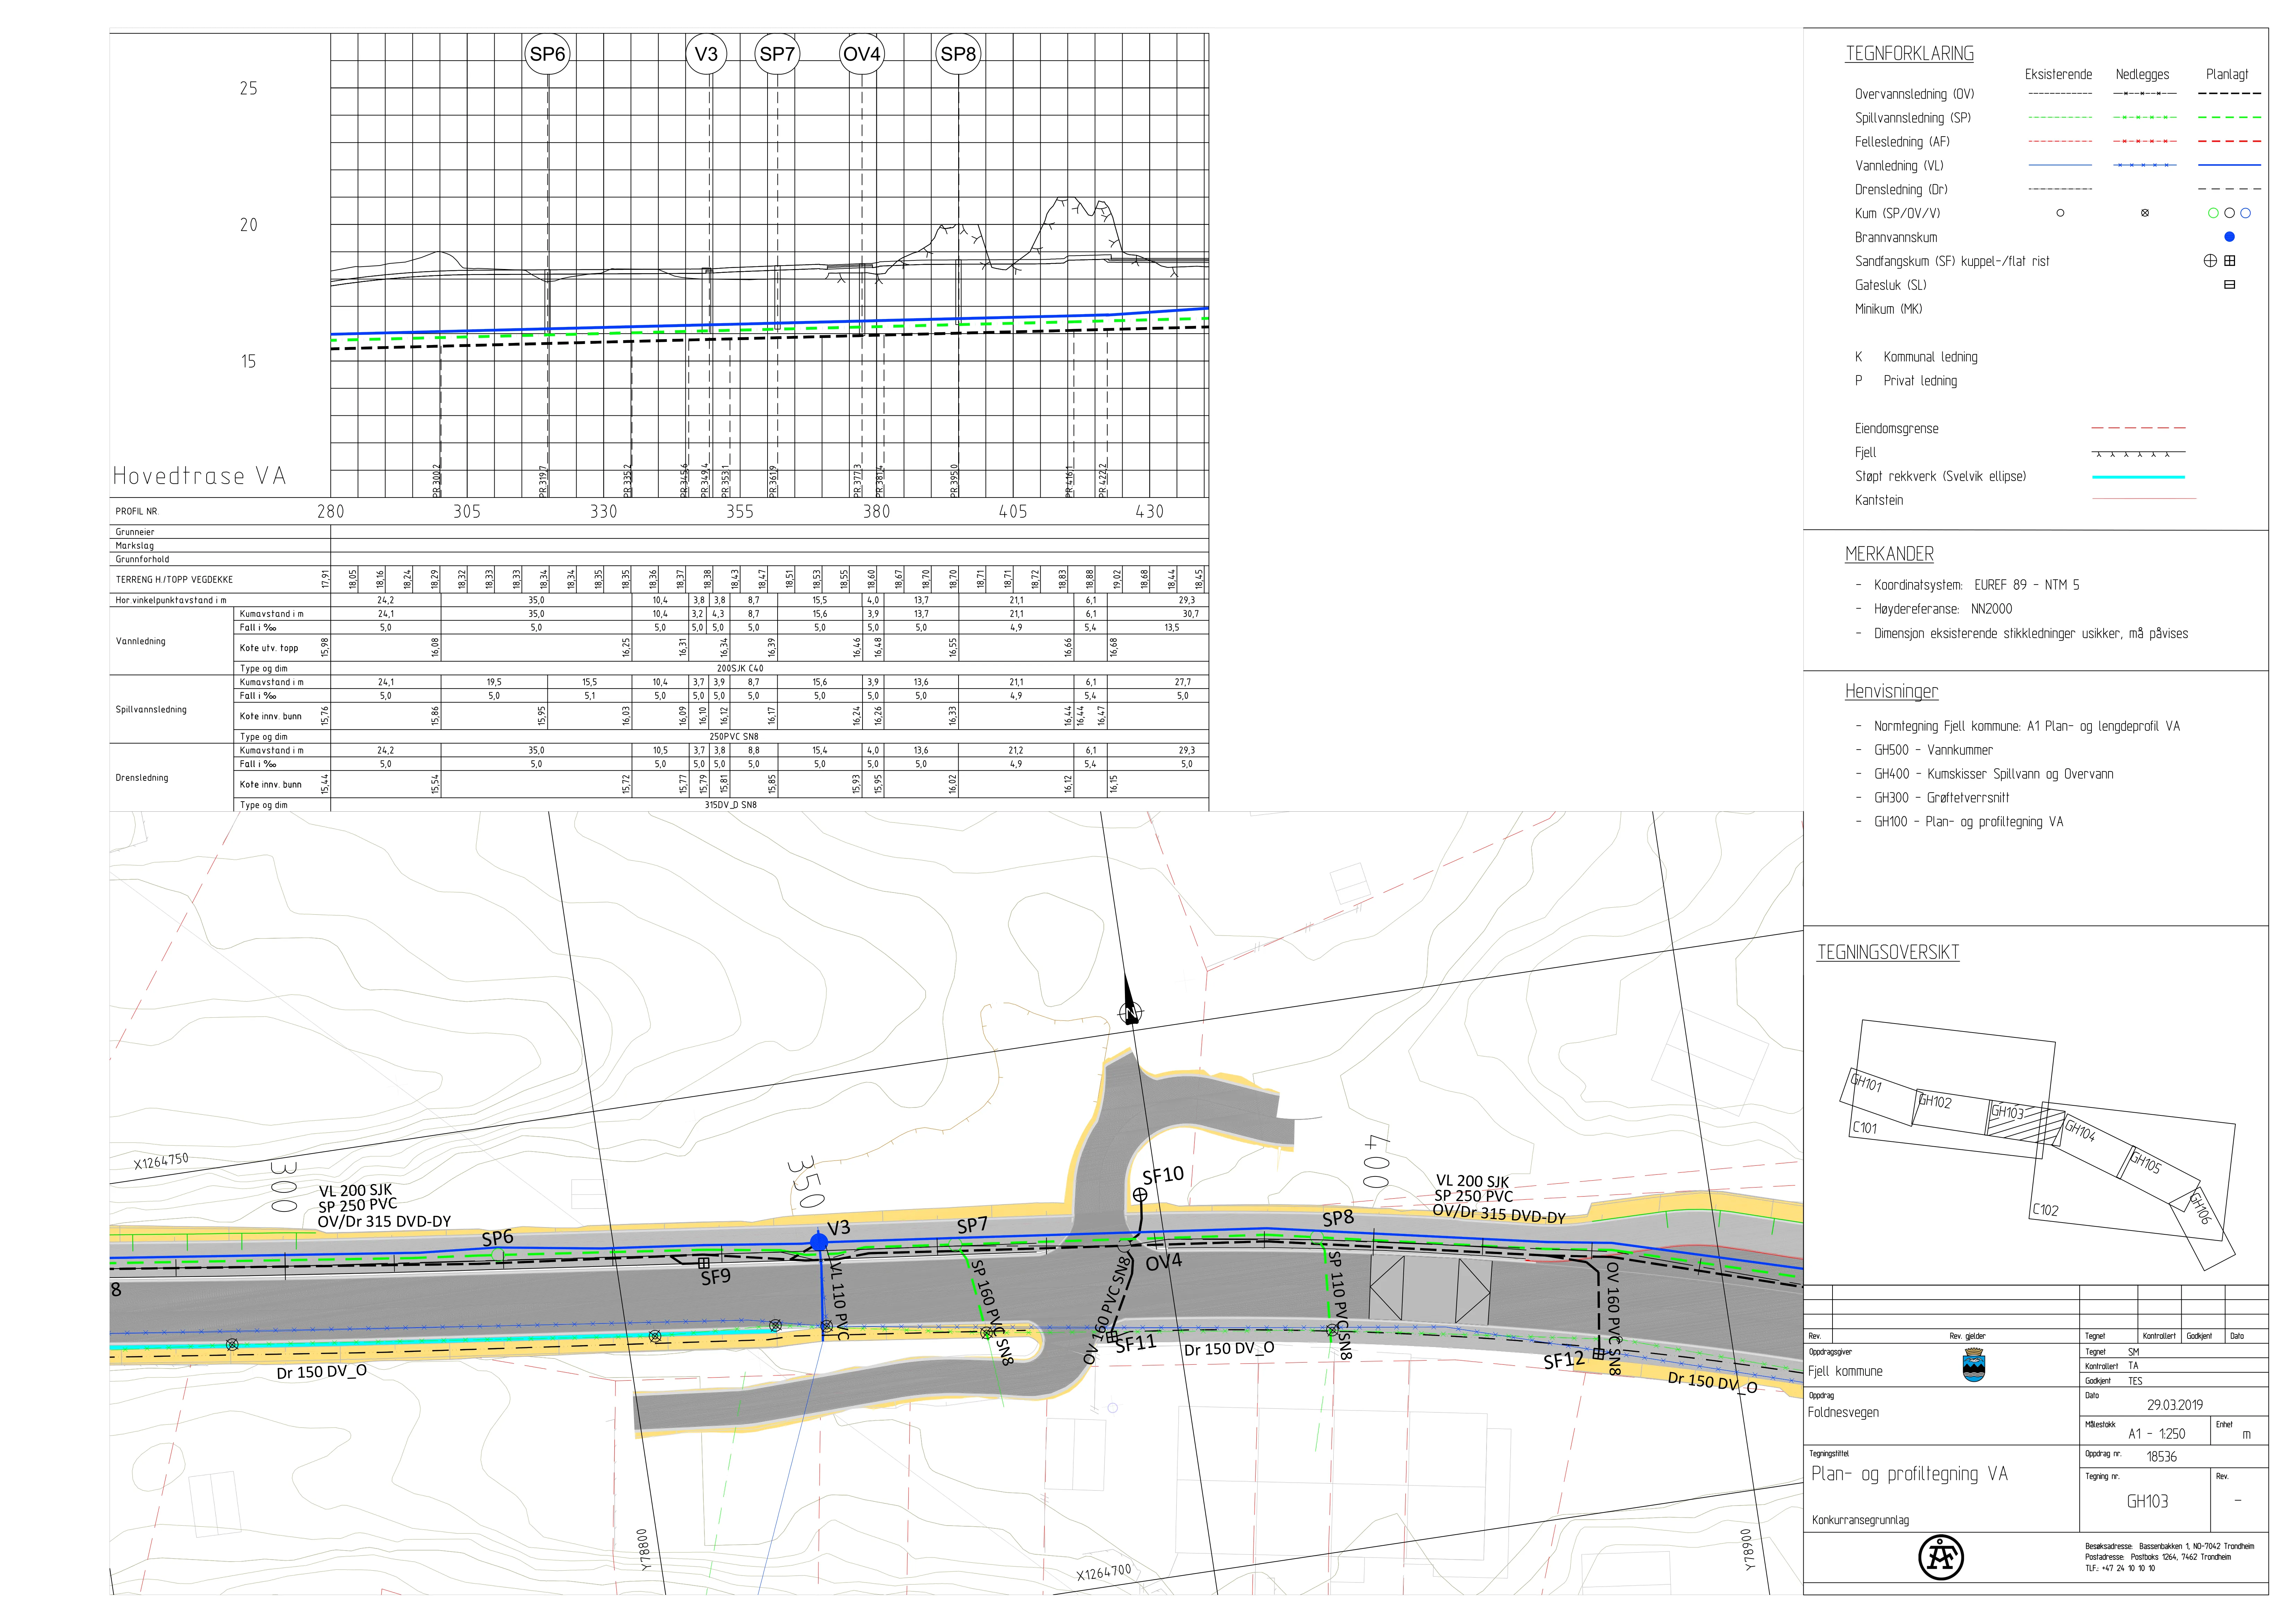2296x1622 pixels.
Task: Click the TEGNFORKLARING heading
Action: click(x=1909, y=54)
